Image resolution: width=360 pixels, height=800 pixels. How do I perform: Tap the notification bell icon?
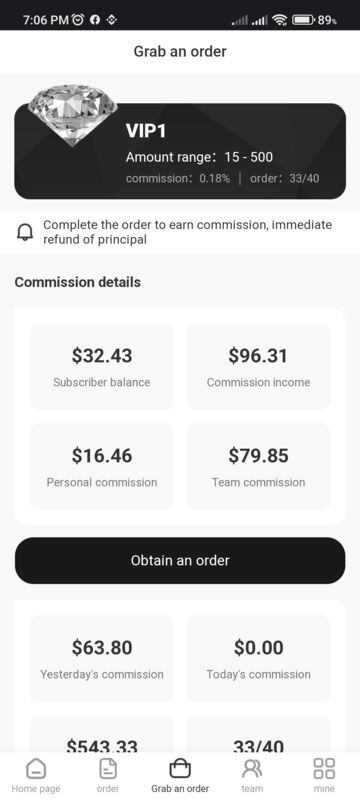click(25, 232)
